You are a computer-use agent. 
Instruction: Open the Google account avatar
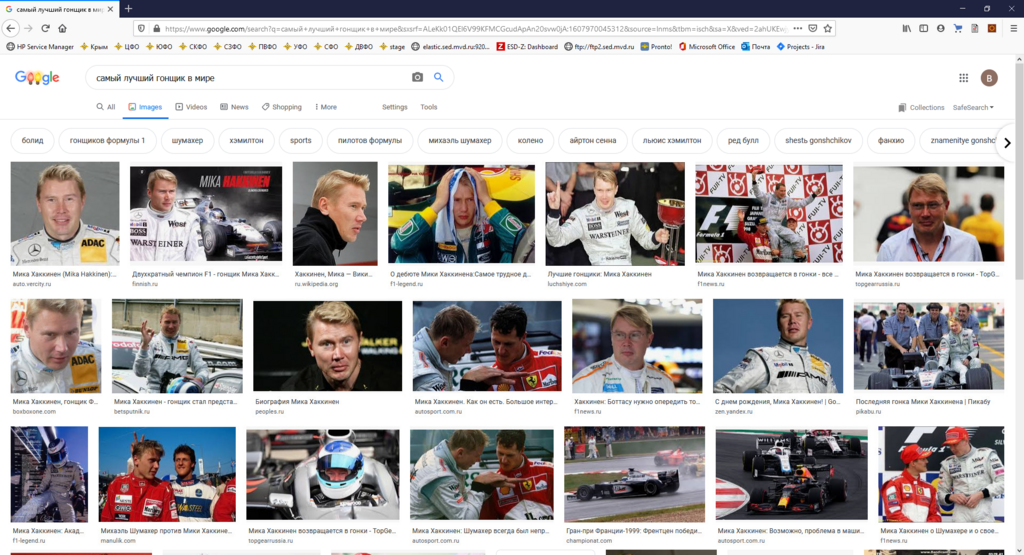[x=989, y=78]
